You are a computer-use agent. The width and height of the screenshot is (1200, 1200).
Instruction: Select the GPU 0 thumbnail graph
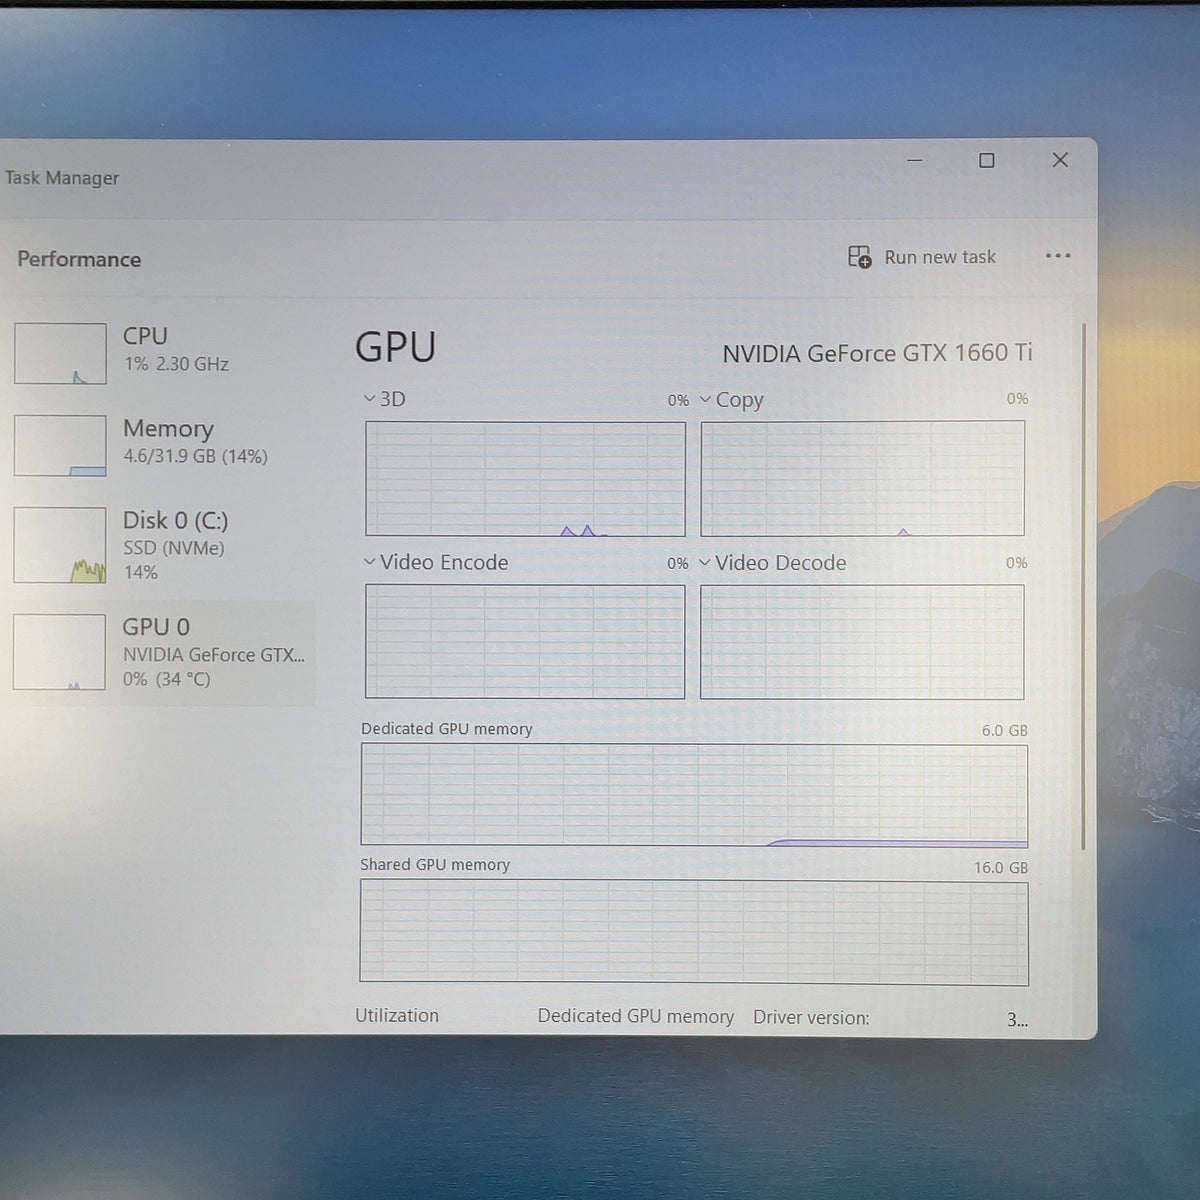click(x=59, y=652)
